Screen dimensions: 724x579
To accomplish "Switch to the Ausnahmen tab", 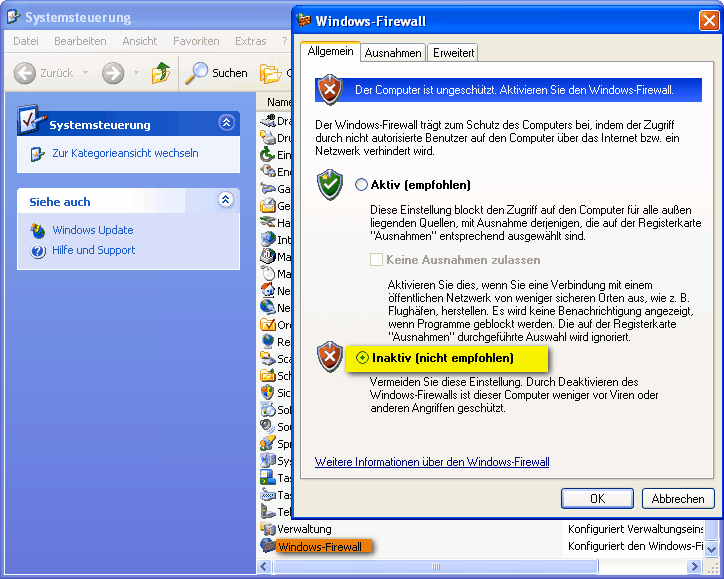I will [393, 53].
